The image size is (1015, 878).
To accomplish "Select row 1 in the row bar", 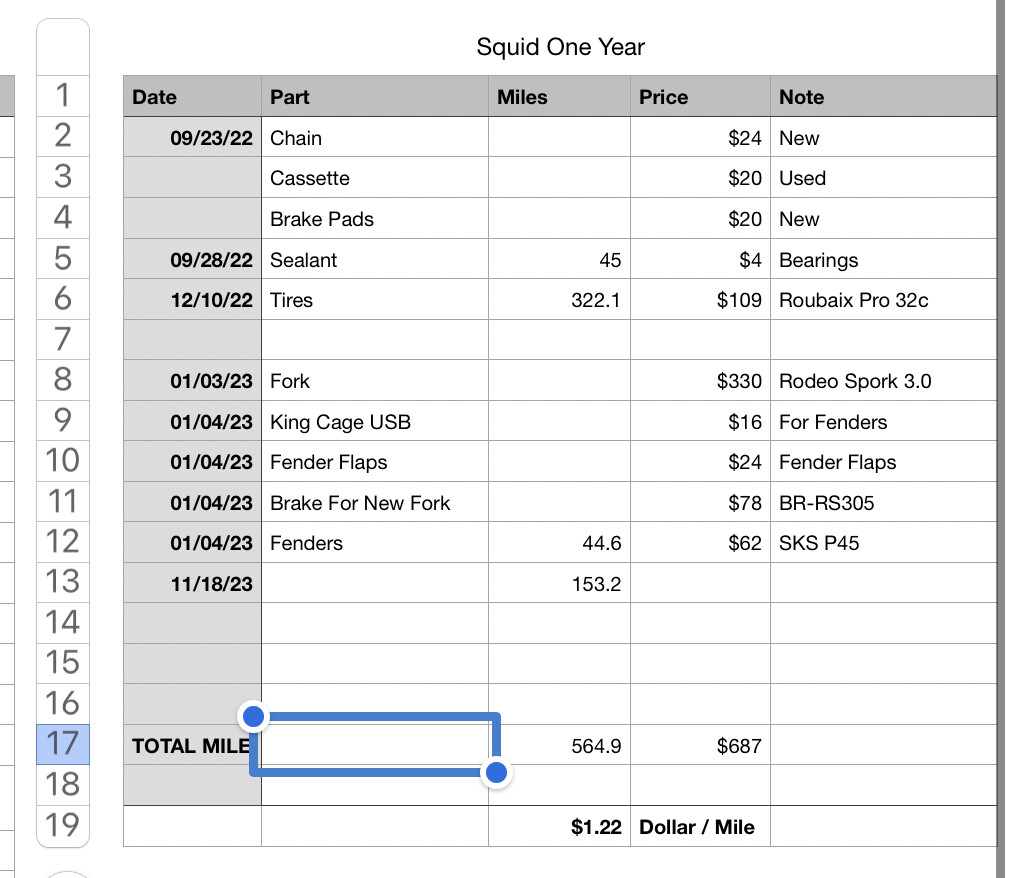I will click(63, 96).
